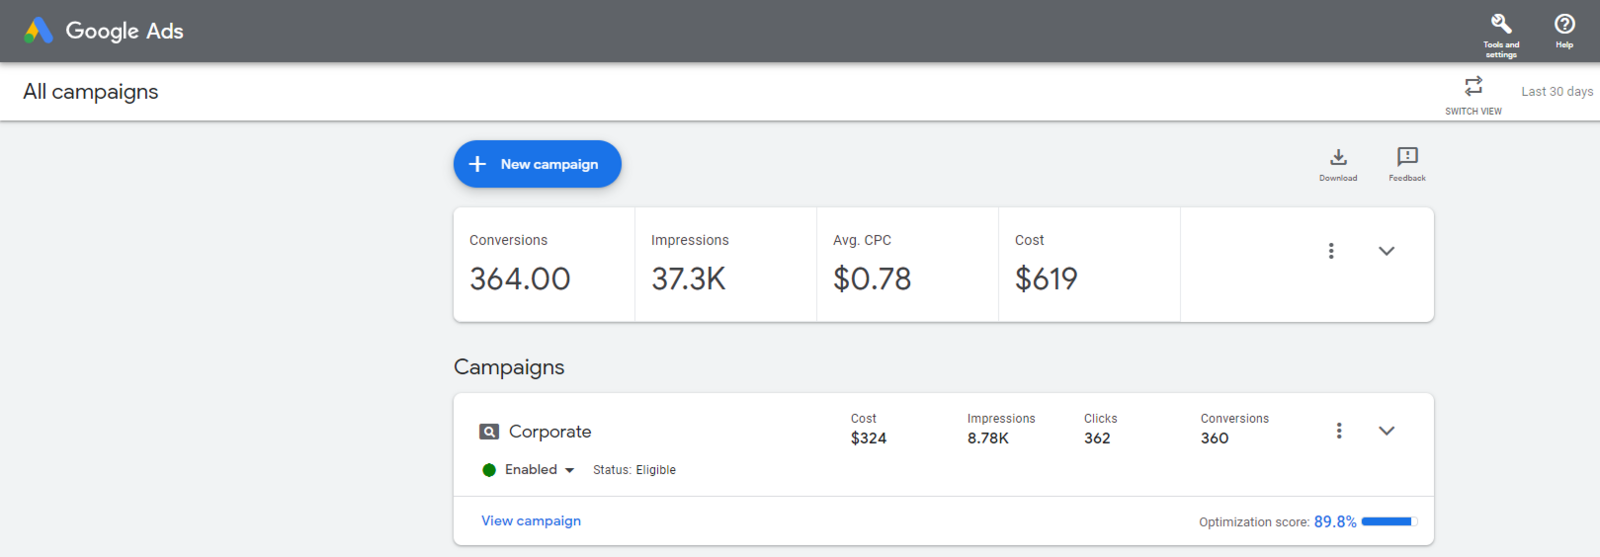Click the search campaign type icon beside Corporate
Screen dimensions: 1600x557
(489, 432)
